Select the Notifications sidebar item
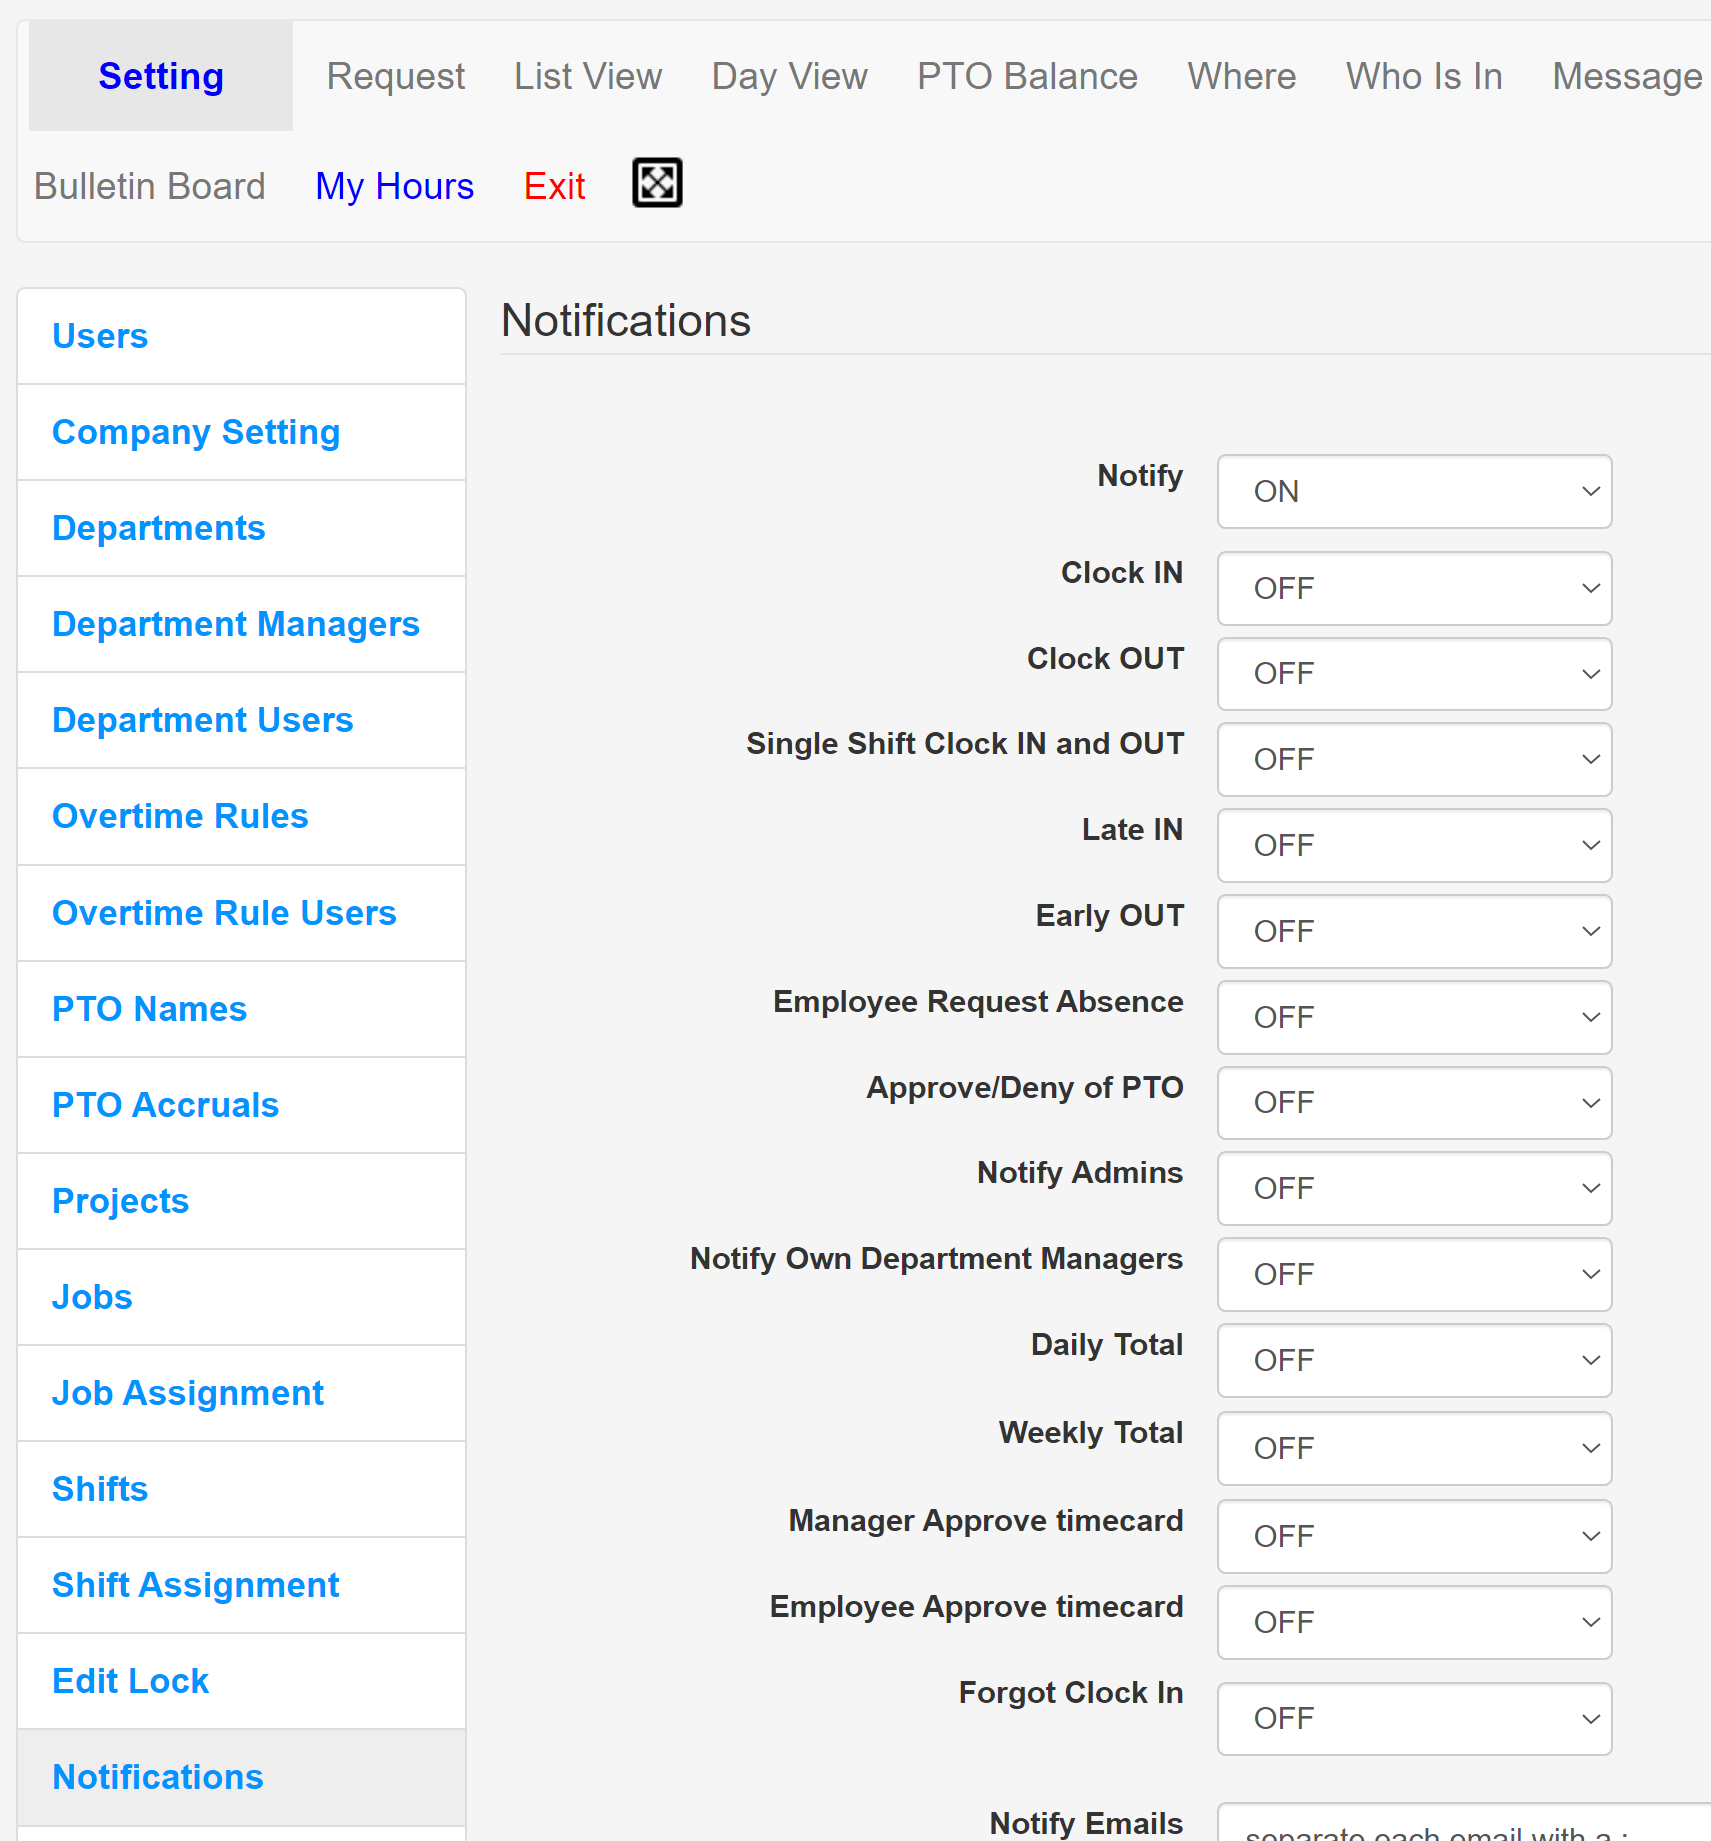Screen dimensions: 1711x1841 (x=157, y=1777)
